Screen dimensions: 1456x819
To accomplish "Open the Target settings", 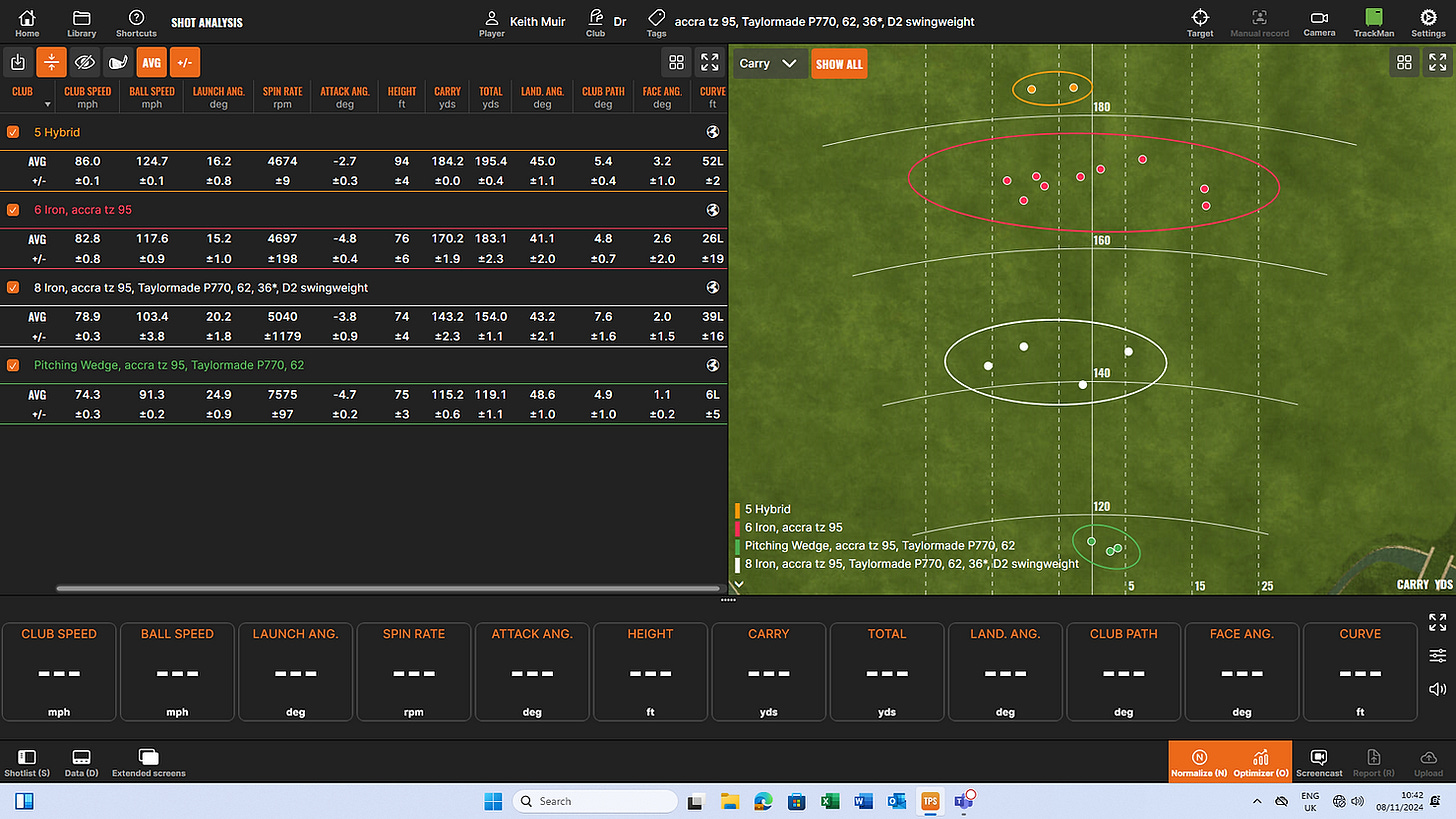I will 1200,23.
